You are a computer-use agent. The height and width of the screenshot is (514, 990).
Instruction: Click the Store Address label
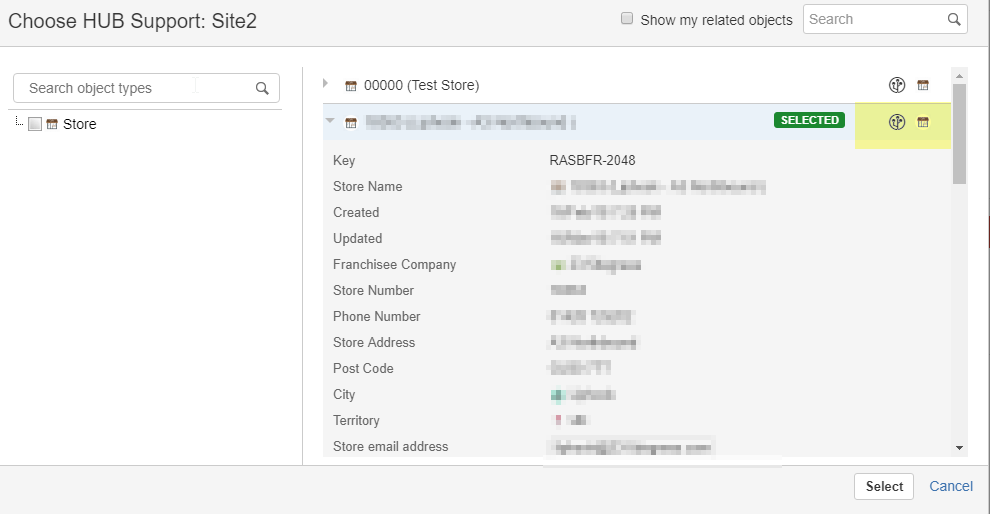click(374, 342)
